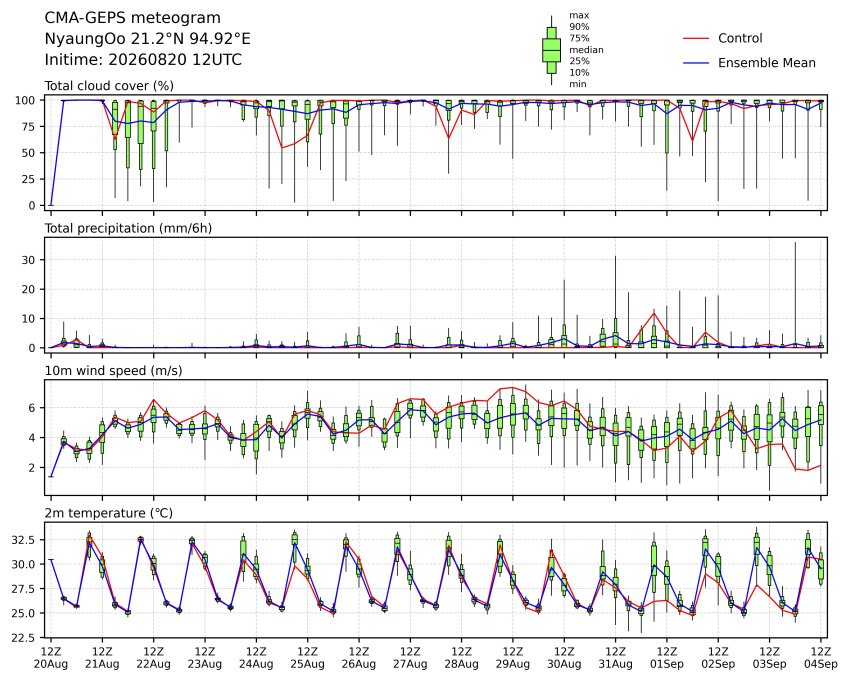849x681 pixels.
Task: Click the Total precipitation panel title
Action: (128, 228)
